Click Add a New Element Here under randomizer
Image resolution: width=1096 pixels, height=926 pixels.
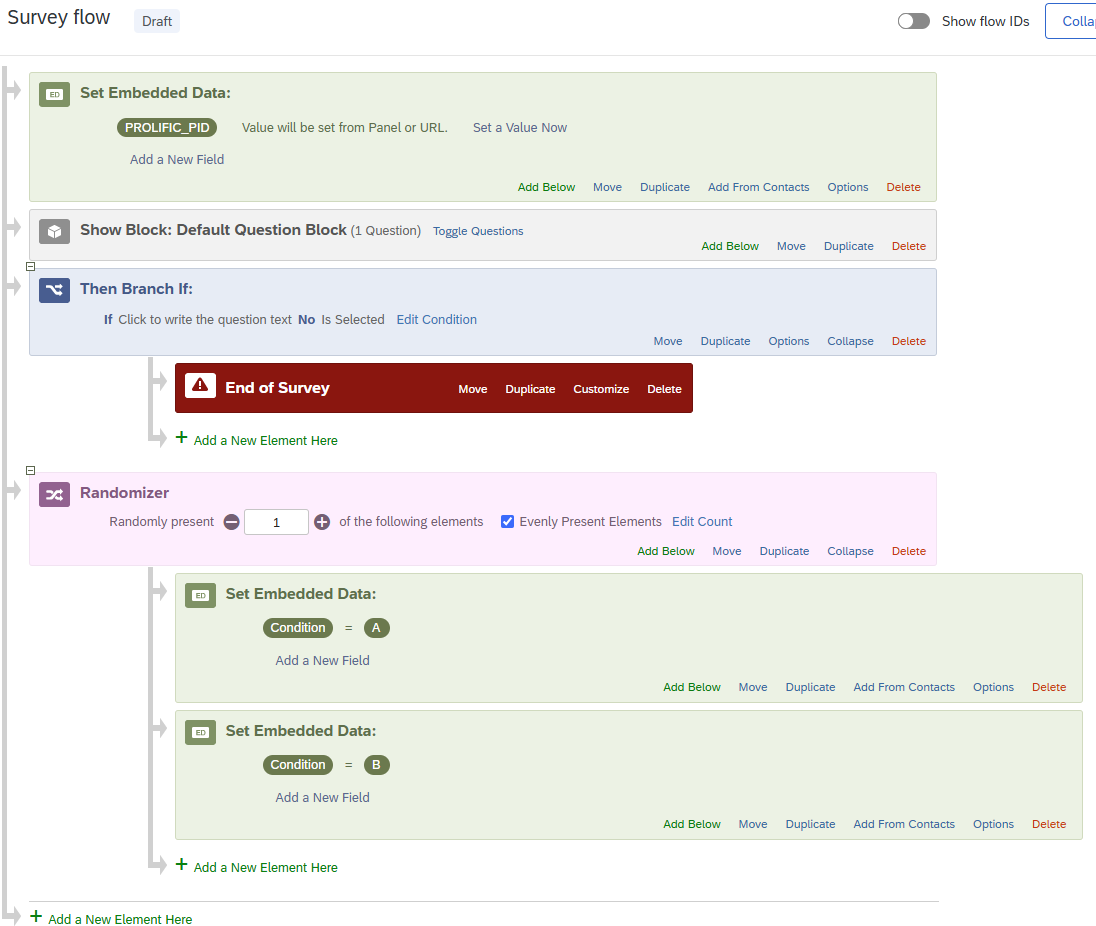266,867
